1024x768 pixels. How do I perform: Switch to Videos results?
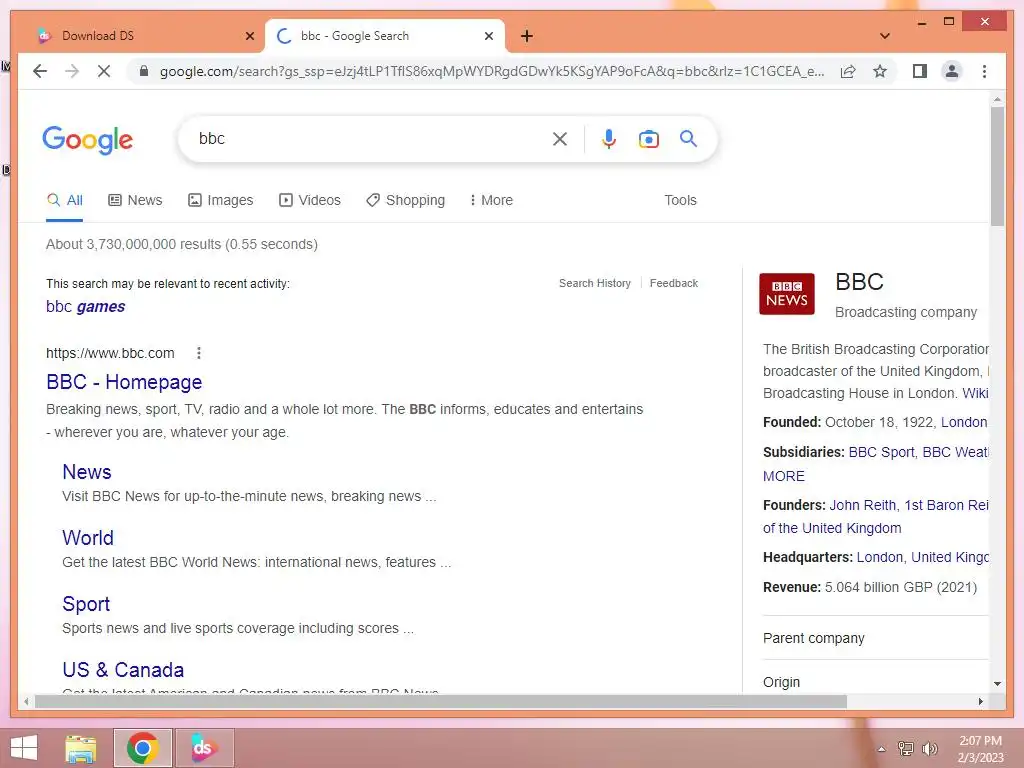(310, 200)
